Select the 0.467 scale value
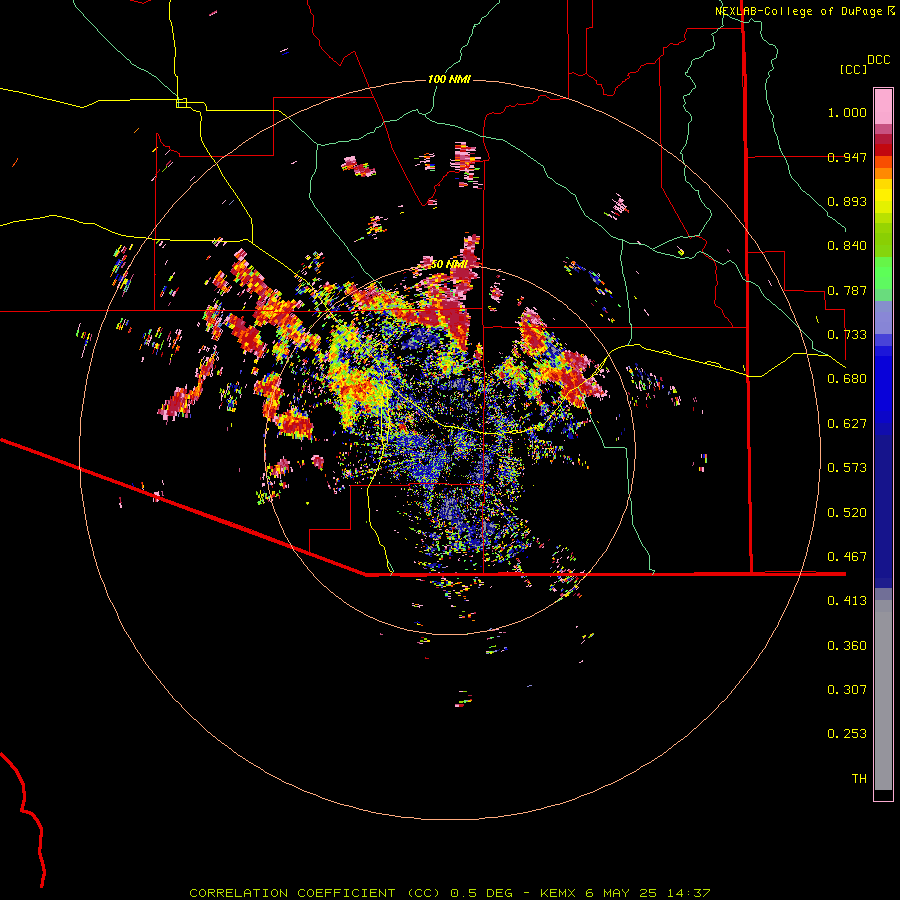This screenshot has height=900, width=900. (847, 557)
